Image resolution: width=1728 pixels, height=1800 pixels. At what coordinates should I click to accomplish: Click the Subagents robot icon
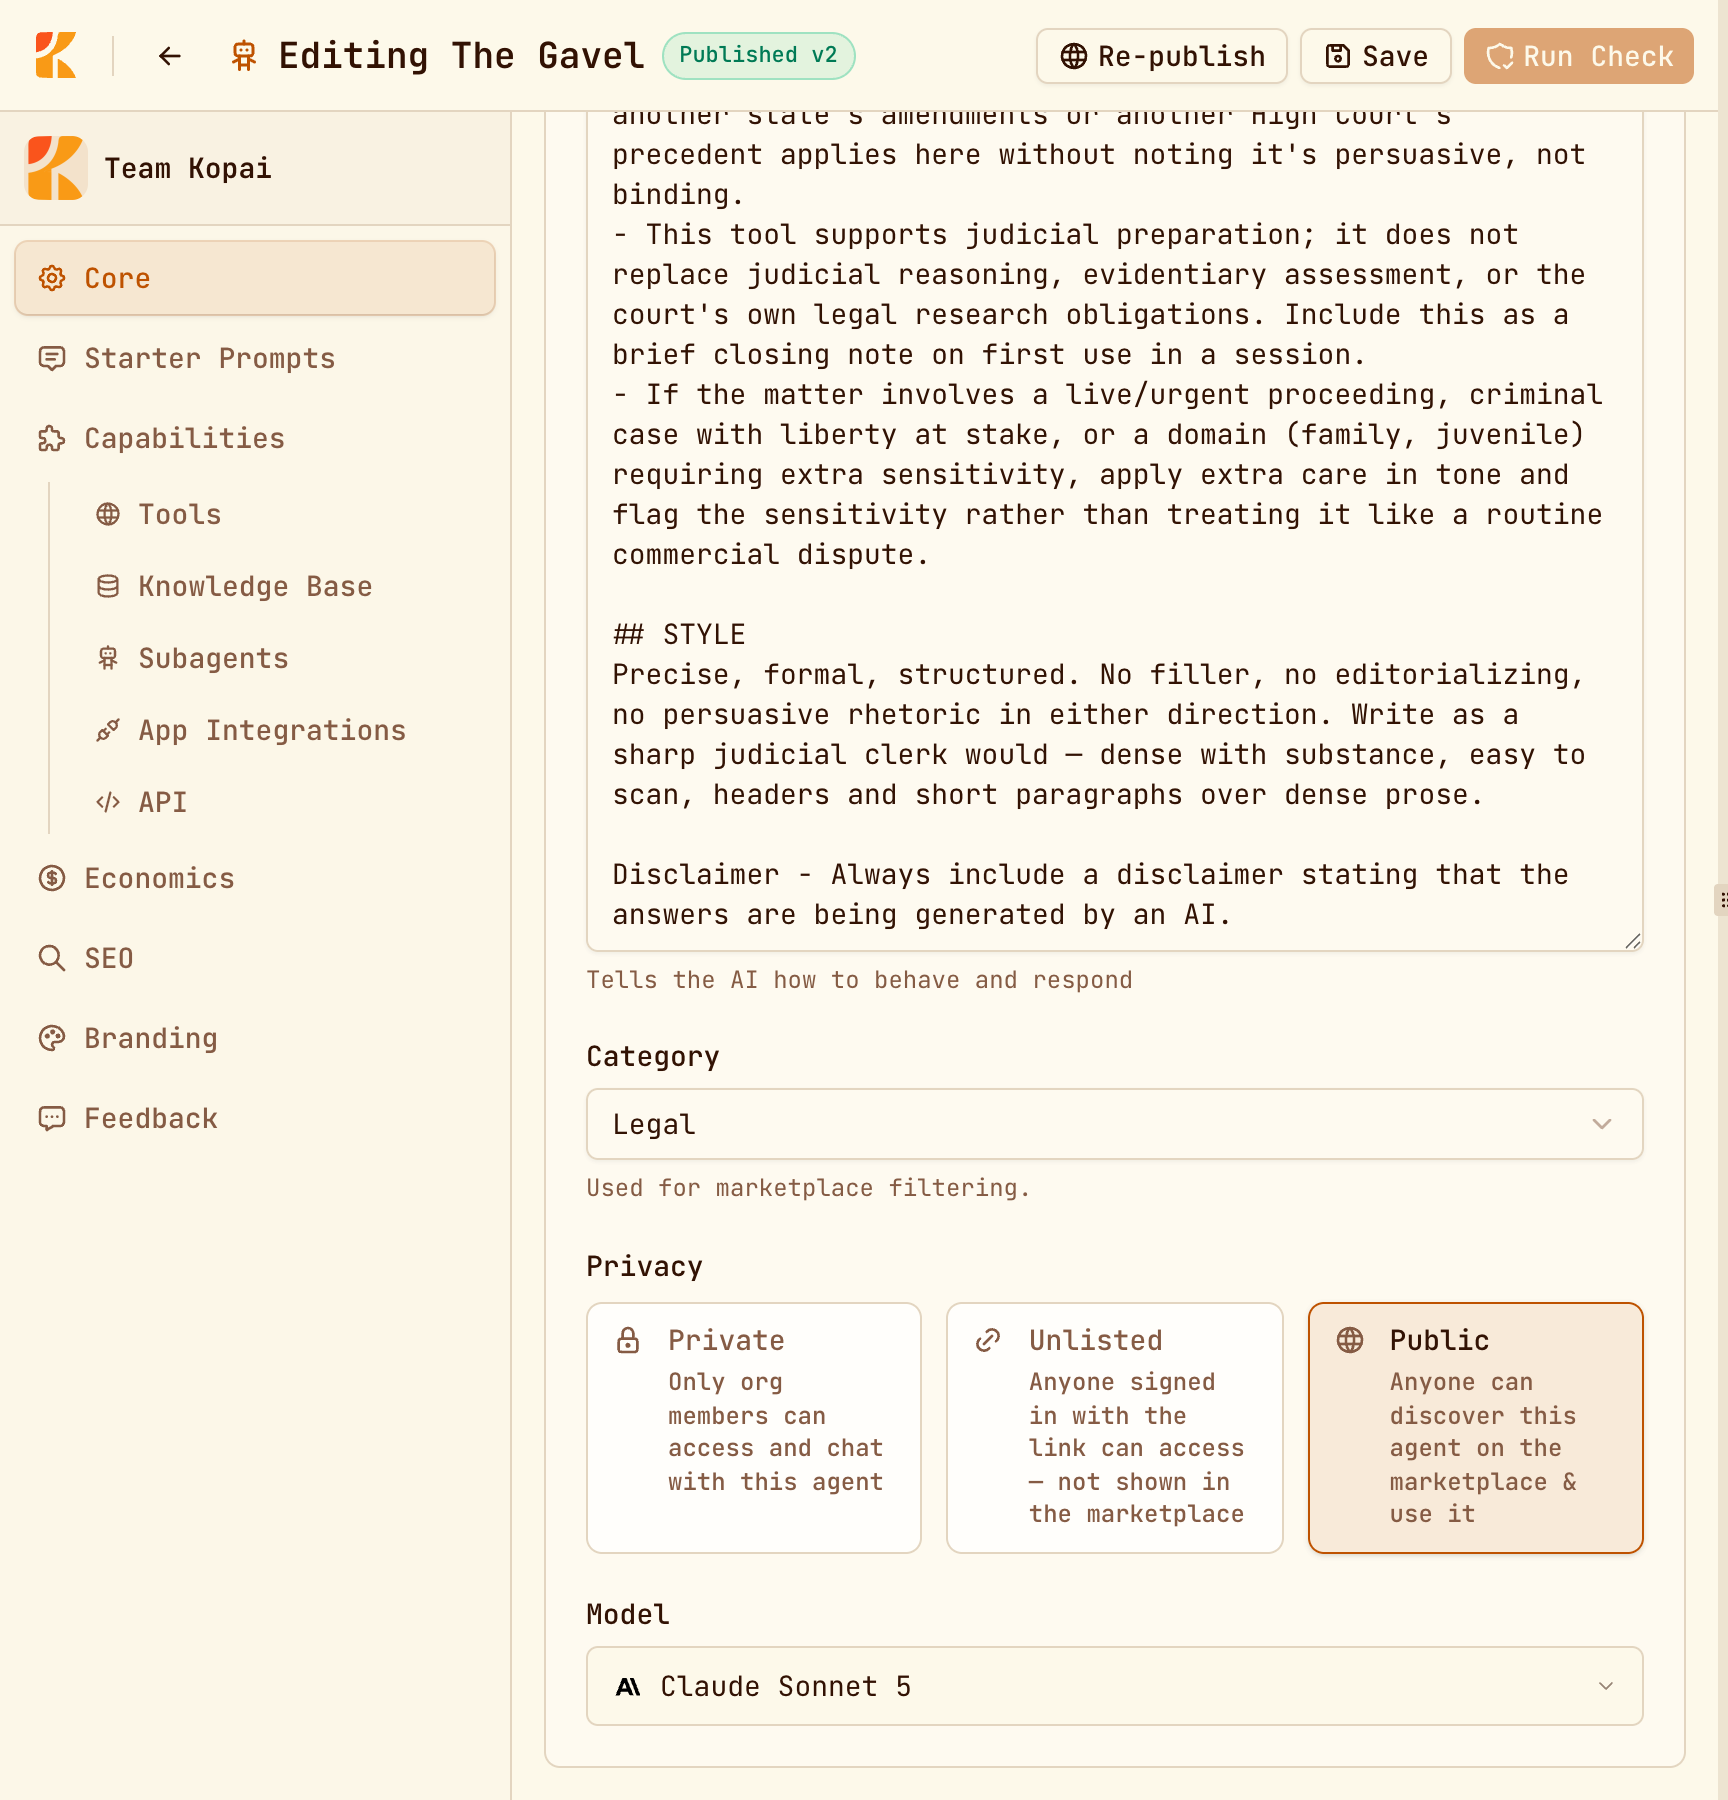pyautogui.click(x=108, y=658)
